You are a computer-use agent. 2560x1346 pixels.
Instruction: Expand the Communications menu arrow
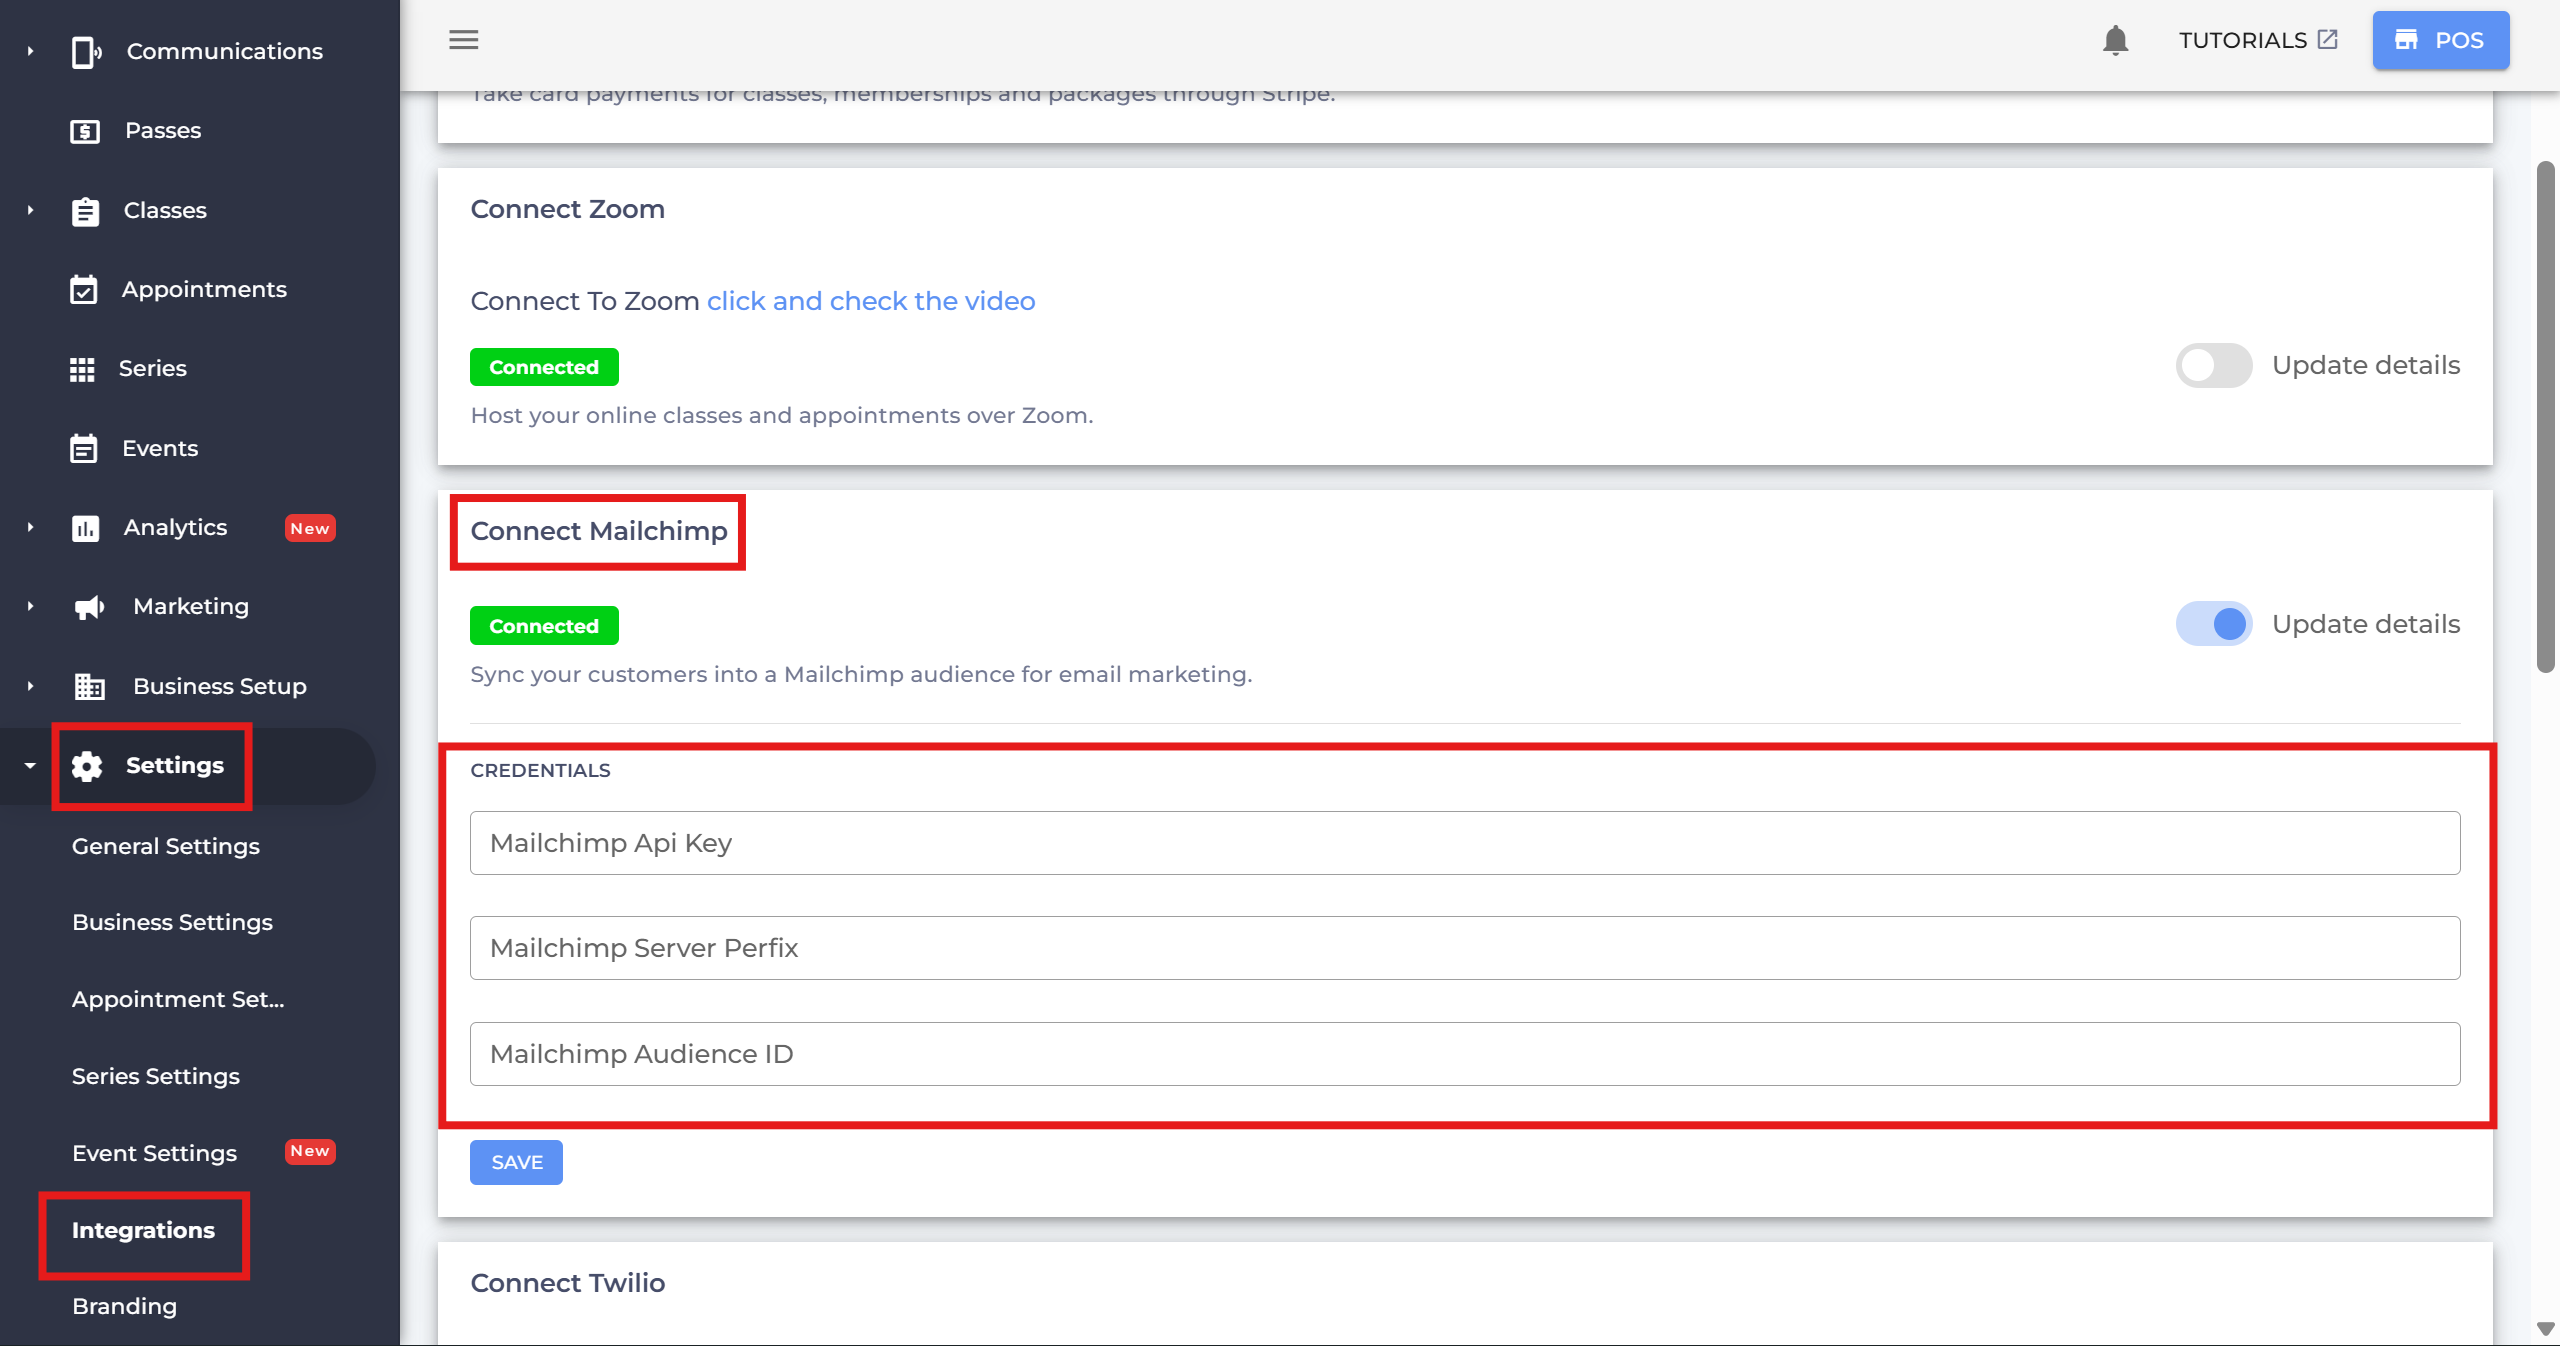point(30,51)
